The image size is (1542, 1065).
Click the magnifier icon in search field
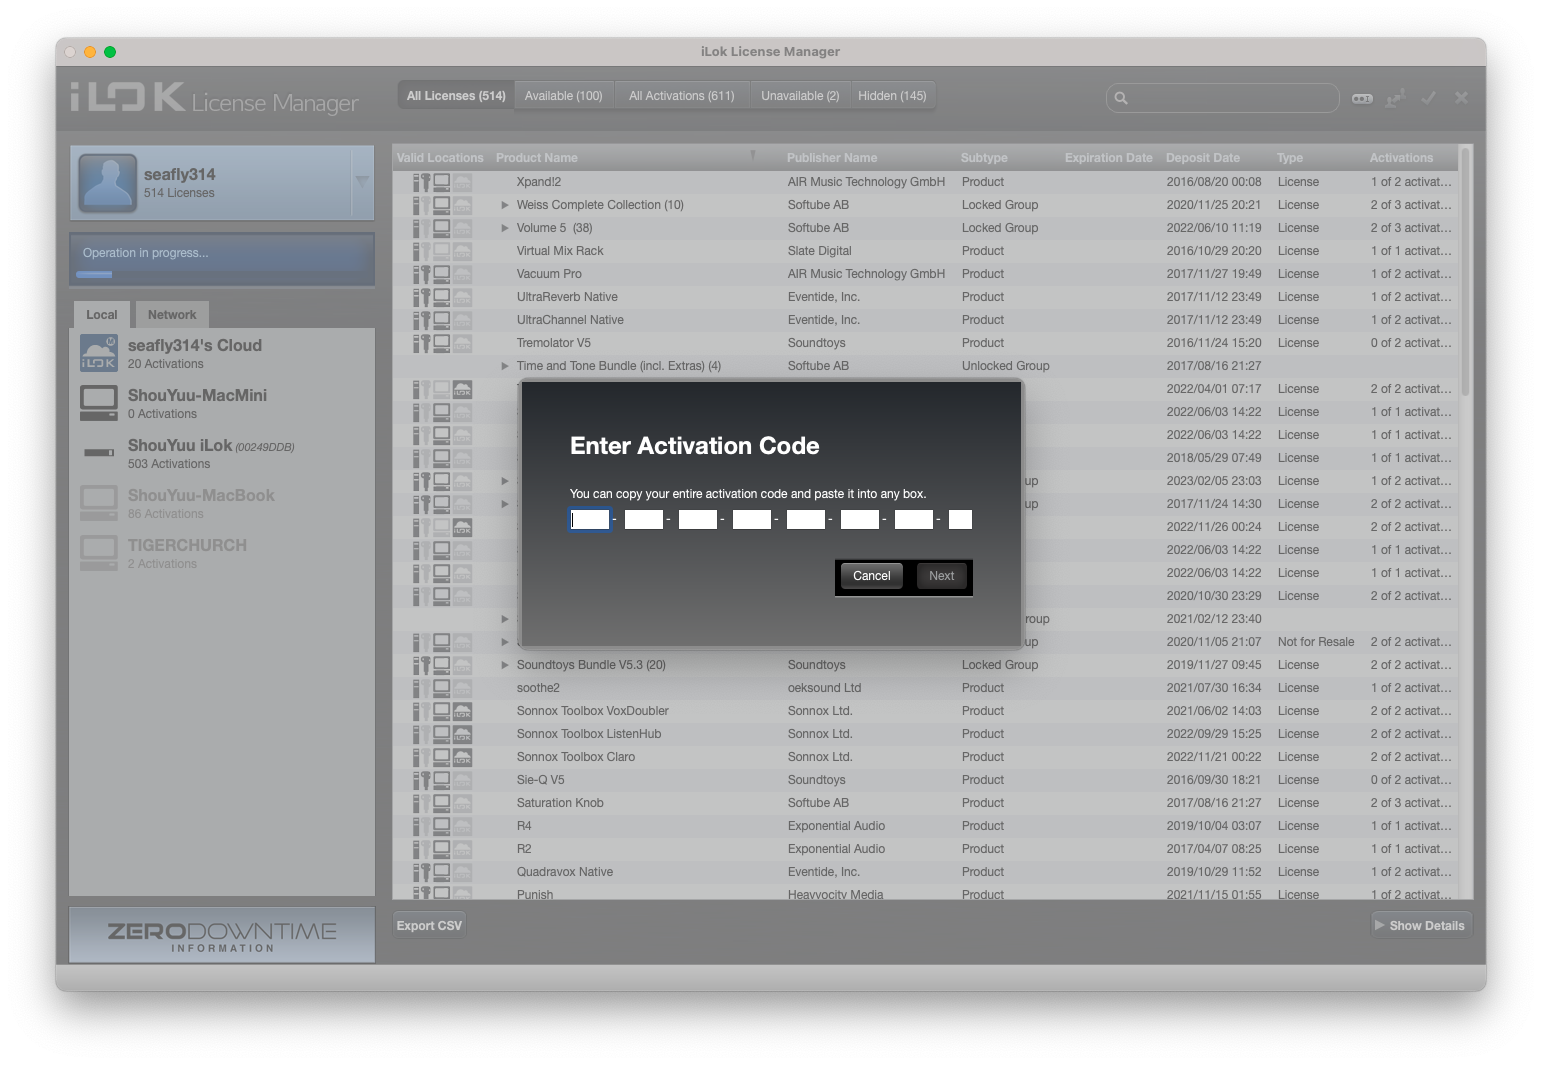(1121, 98)
